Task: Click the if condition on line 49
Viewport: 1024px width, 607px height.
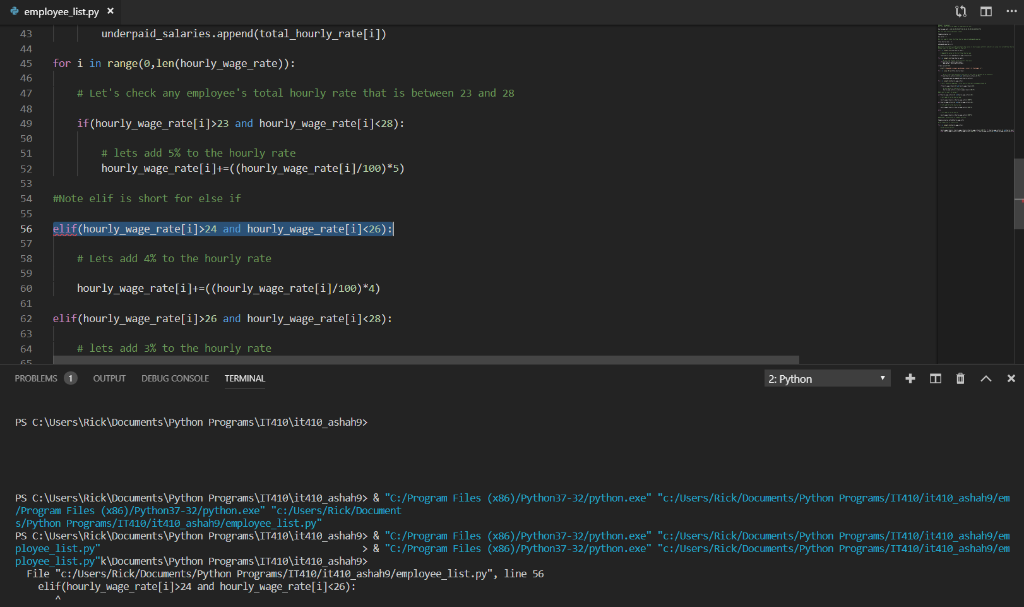Action: click(241, 123)
